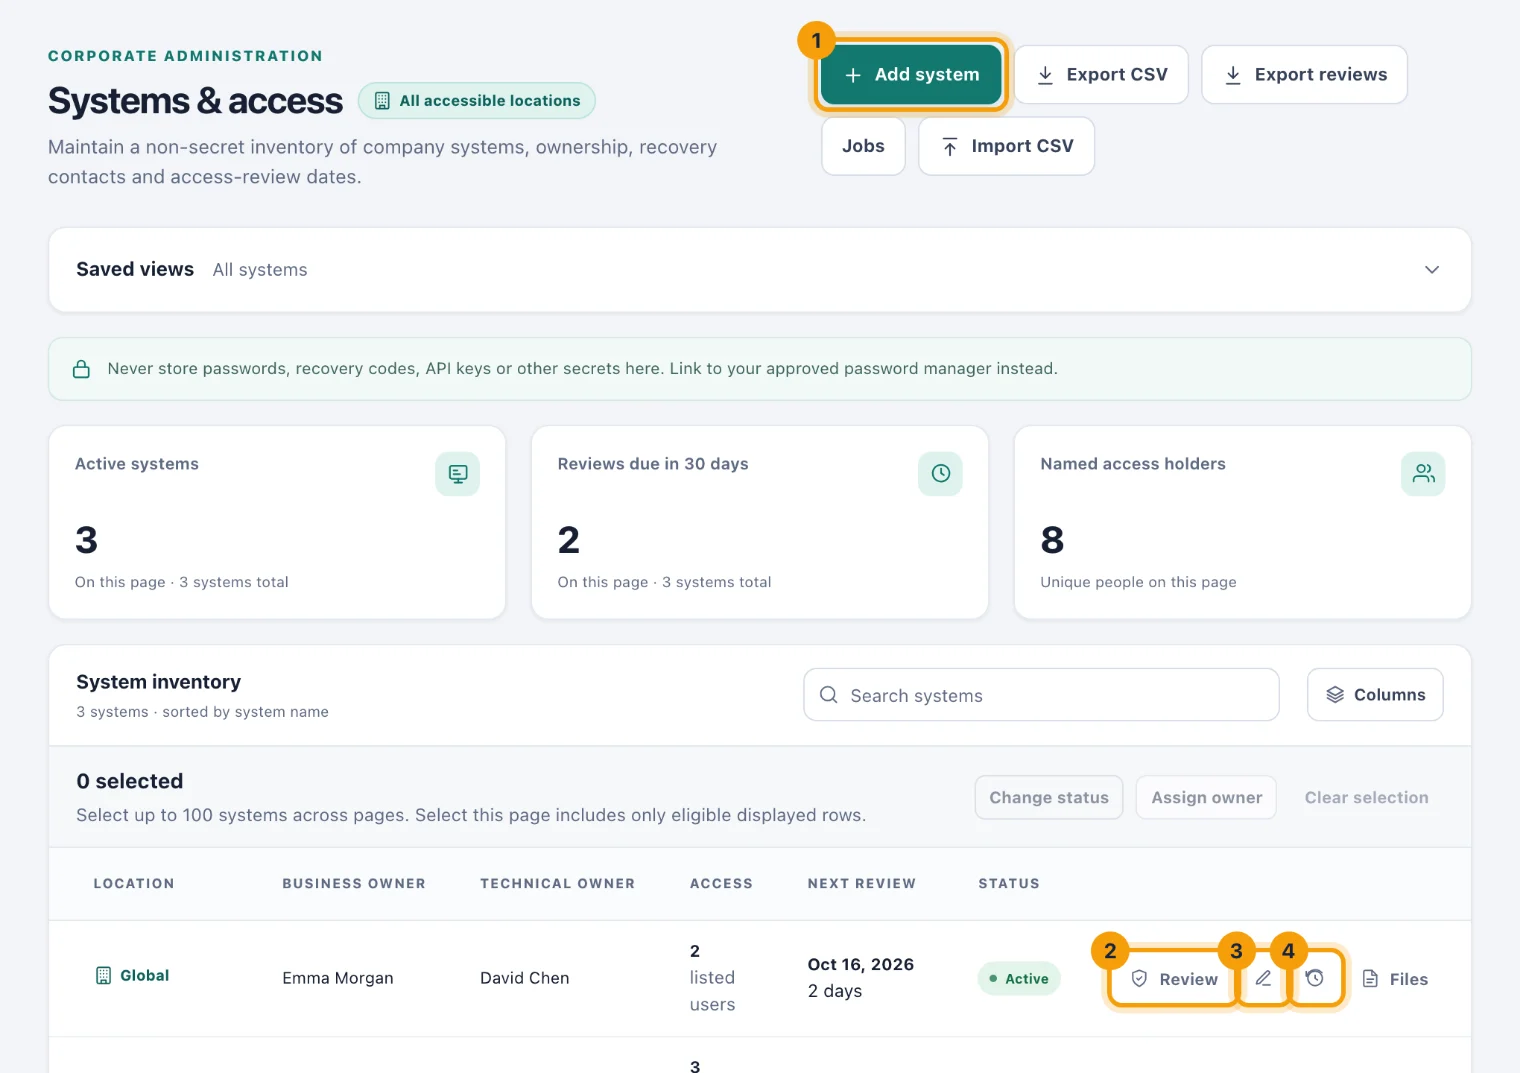1520x1073 pixels.
Task: Open the history clock icon in Global row
Action: pyautogui.click(x=1315, y=979)
